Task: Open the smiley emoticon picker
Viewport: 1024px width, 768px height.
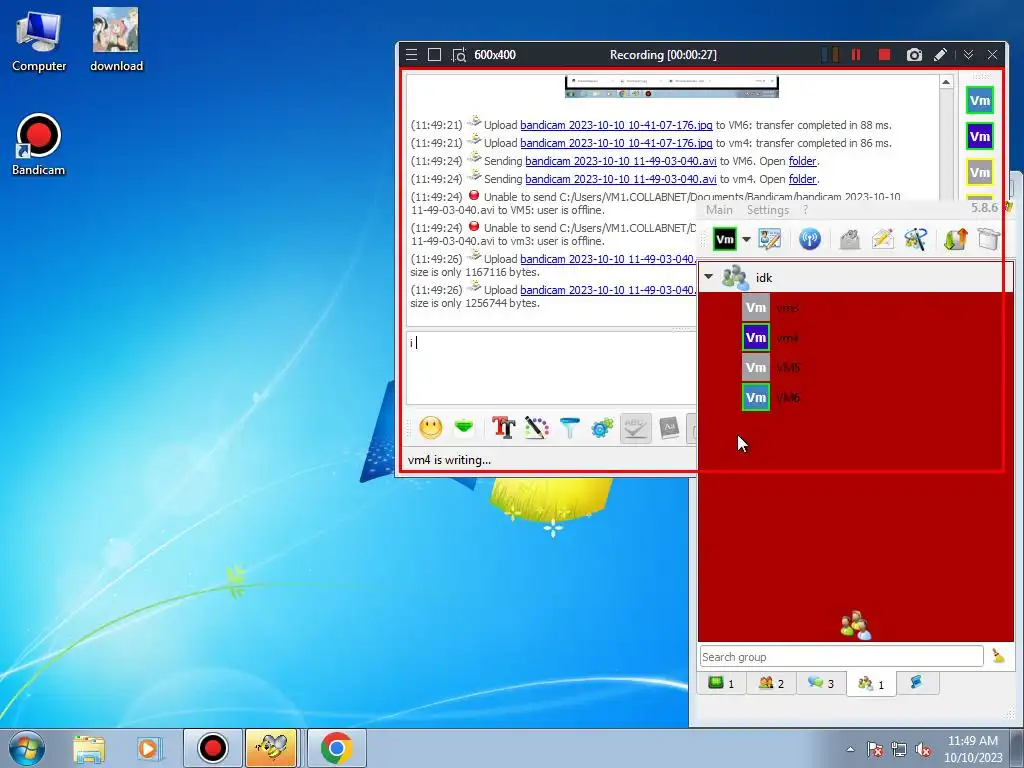Action: click(430, 428)
